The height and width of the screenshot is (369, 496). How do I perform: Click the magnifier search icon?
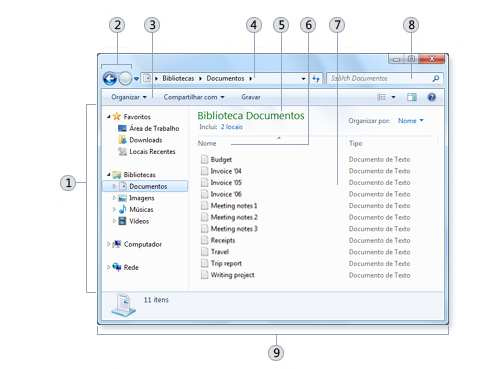point(435,79)
